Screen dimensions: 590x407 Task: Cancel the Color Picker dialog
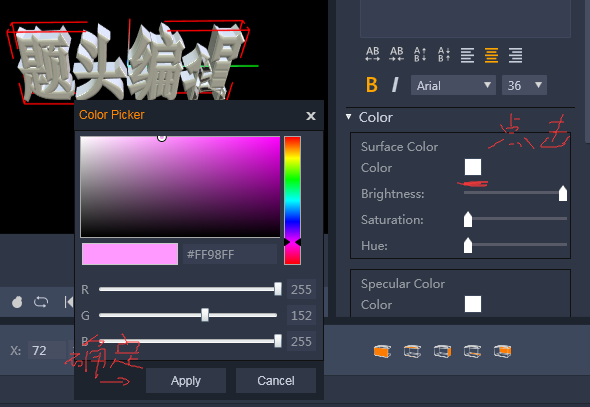[276, 381]
